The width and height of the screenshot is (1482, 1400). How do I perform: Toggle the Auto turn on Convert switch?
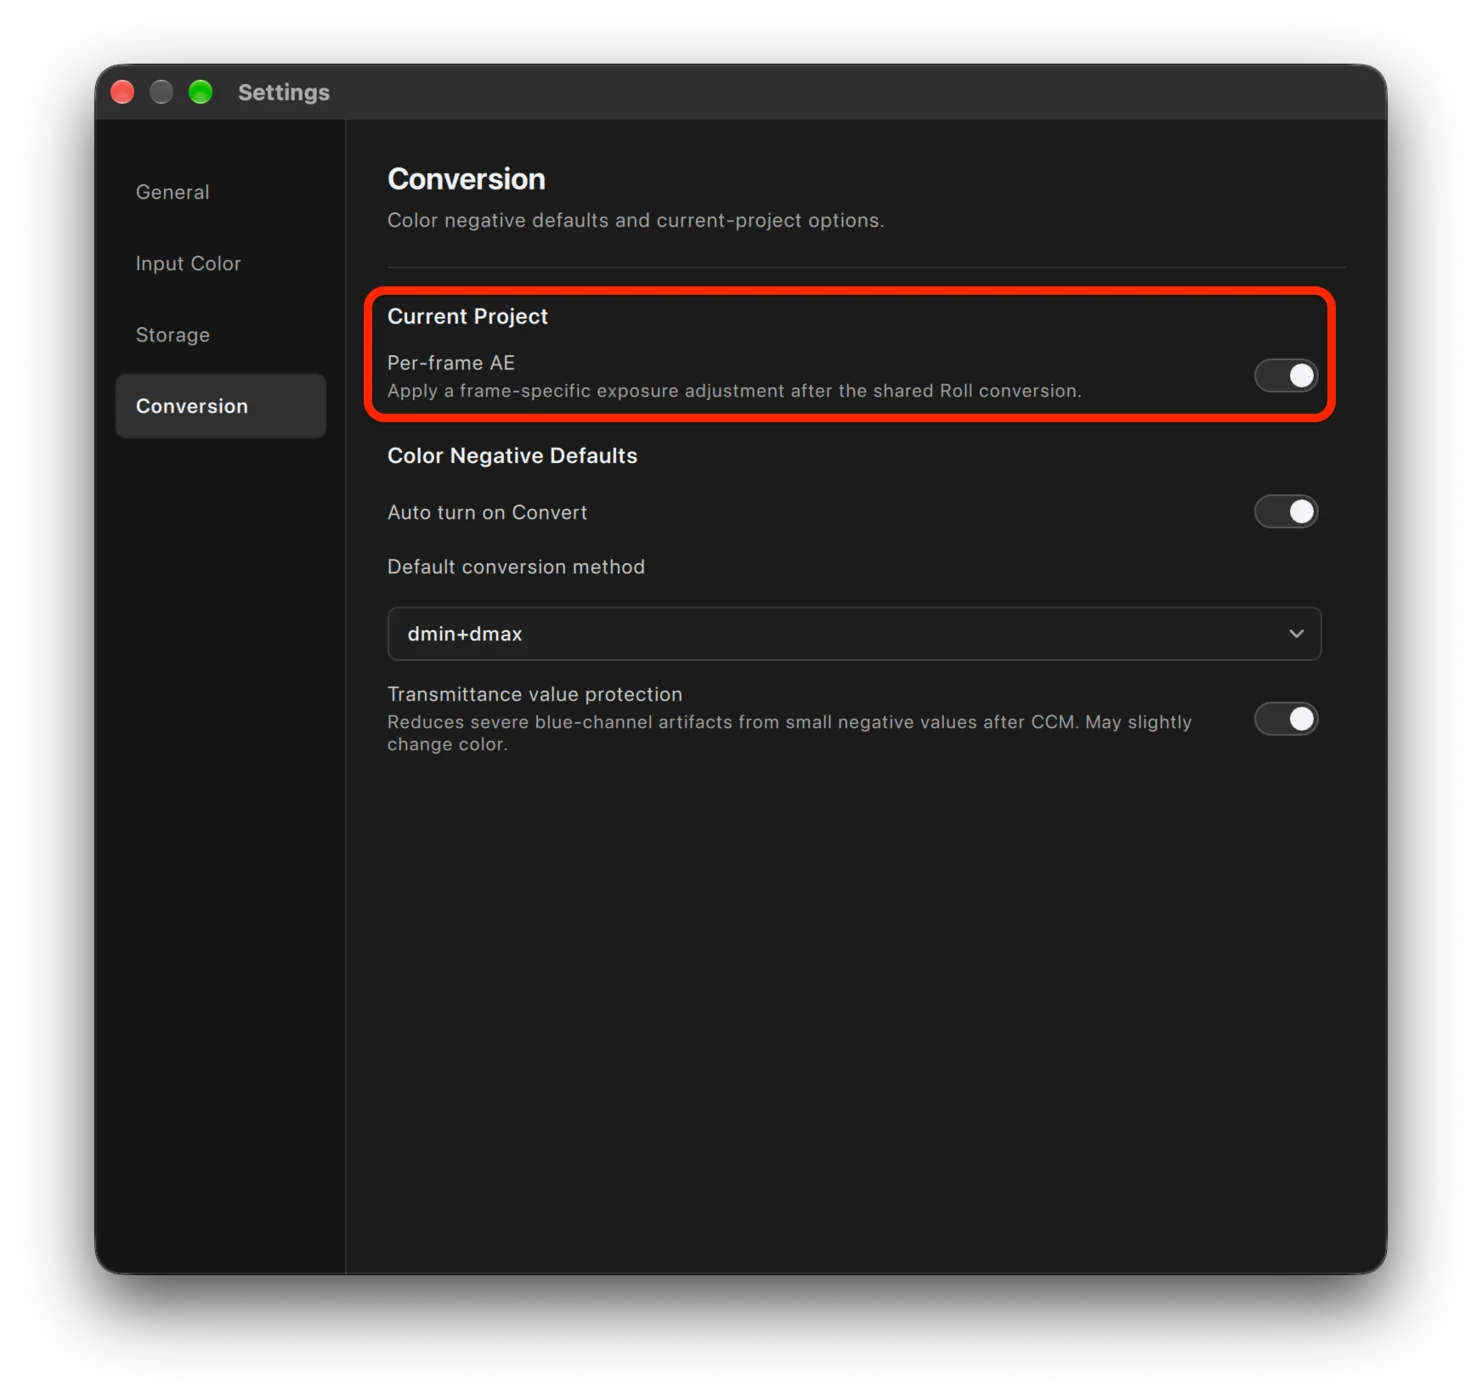[x=1286, y=512]
